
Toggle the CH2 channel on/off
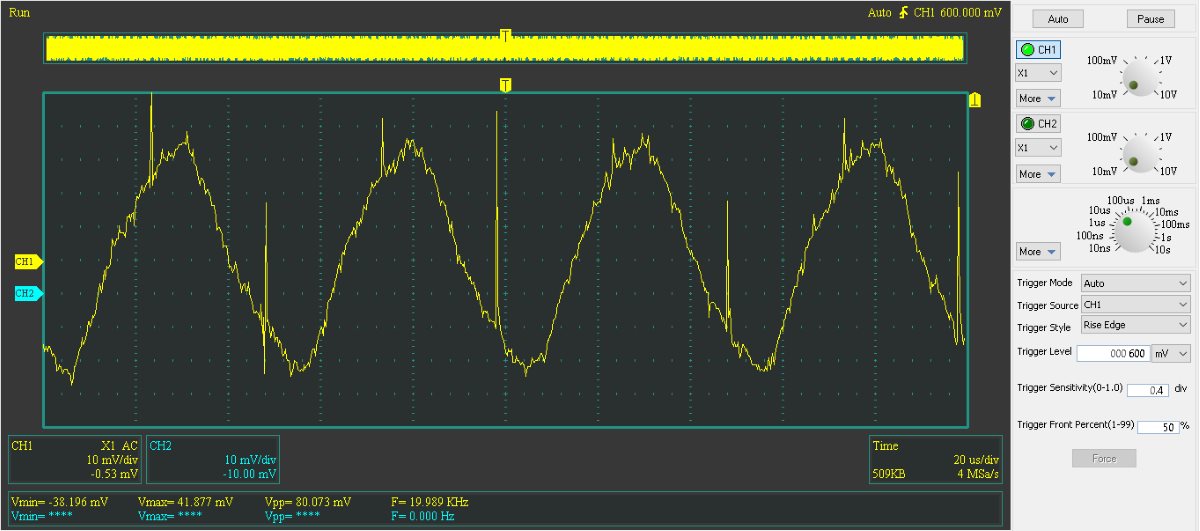click(1038, 124)
